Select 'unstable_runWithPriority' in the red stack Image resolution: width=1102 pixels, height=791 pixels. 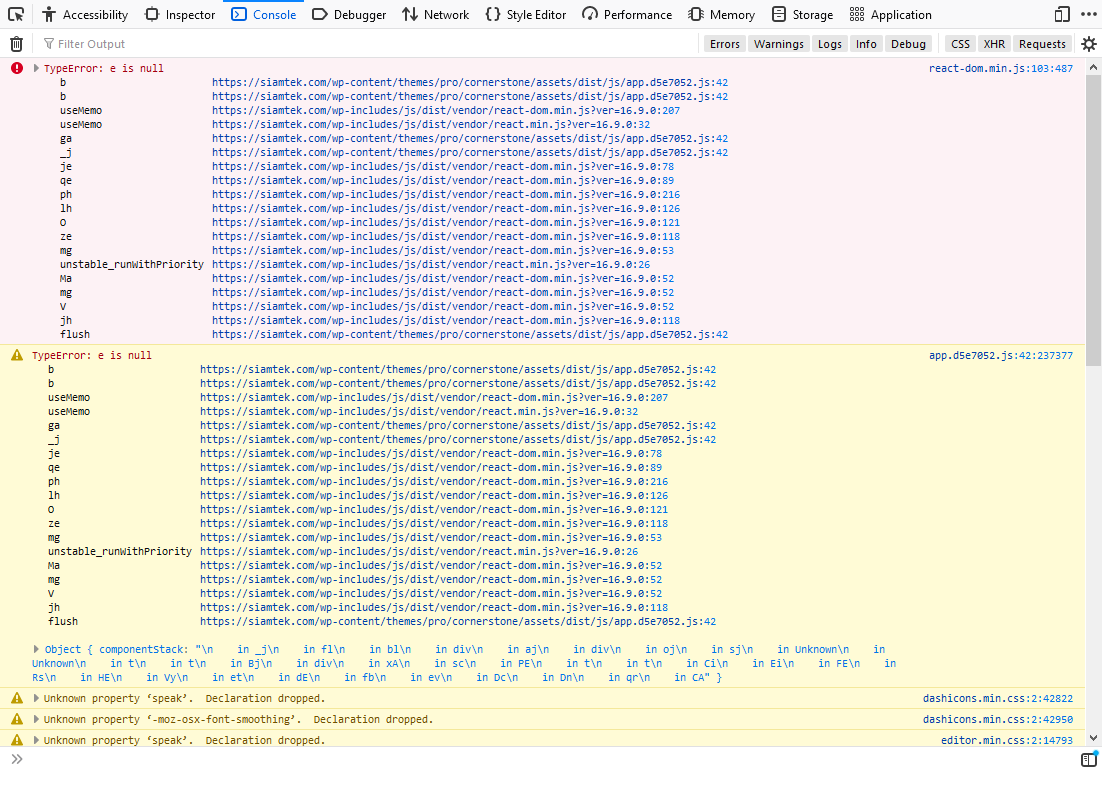pos(131,264)
